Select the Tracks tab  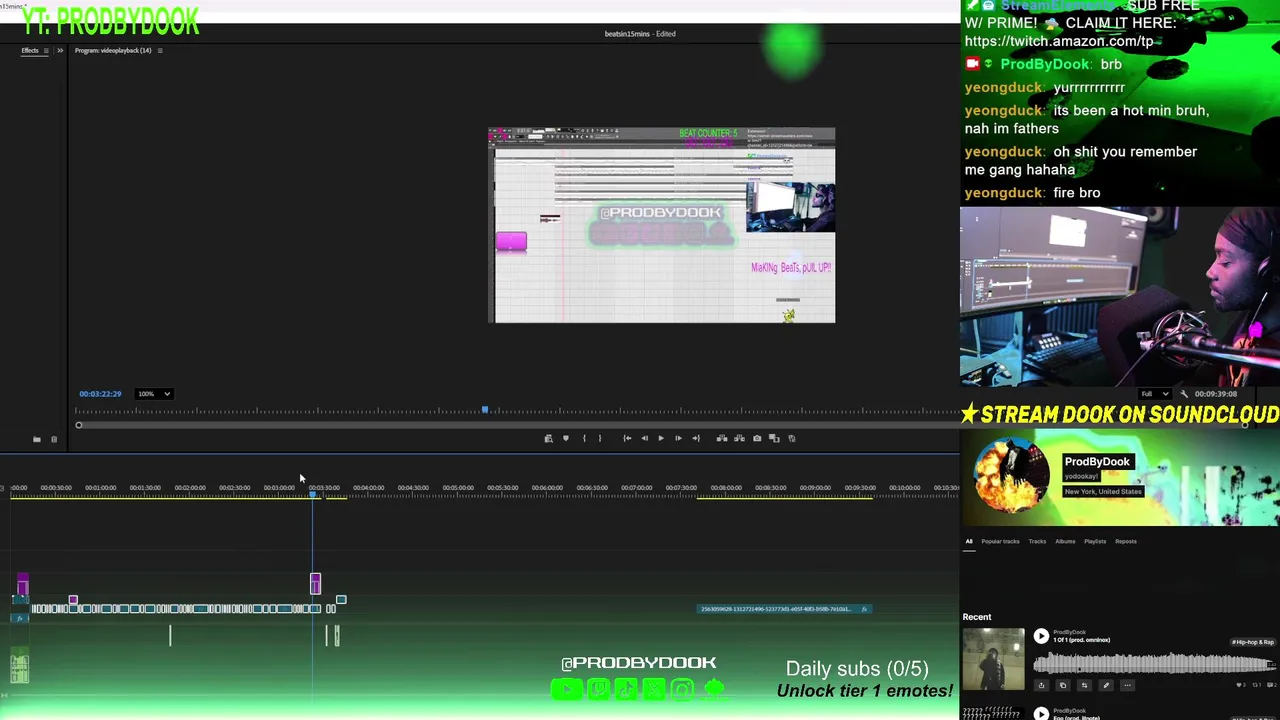coord(1037,541)
